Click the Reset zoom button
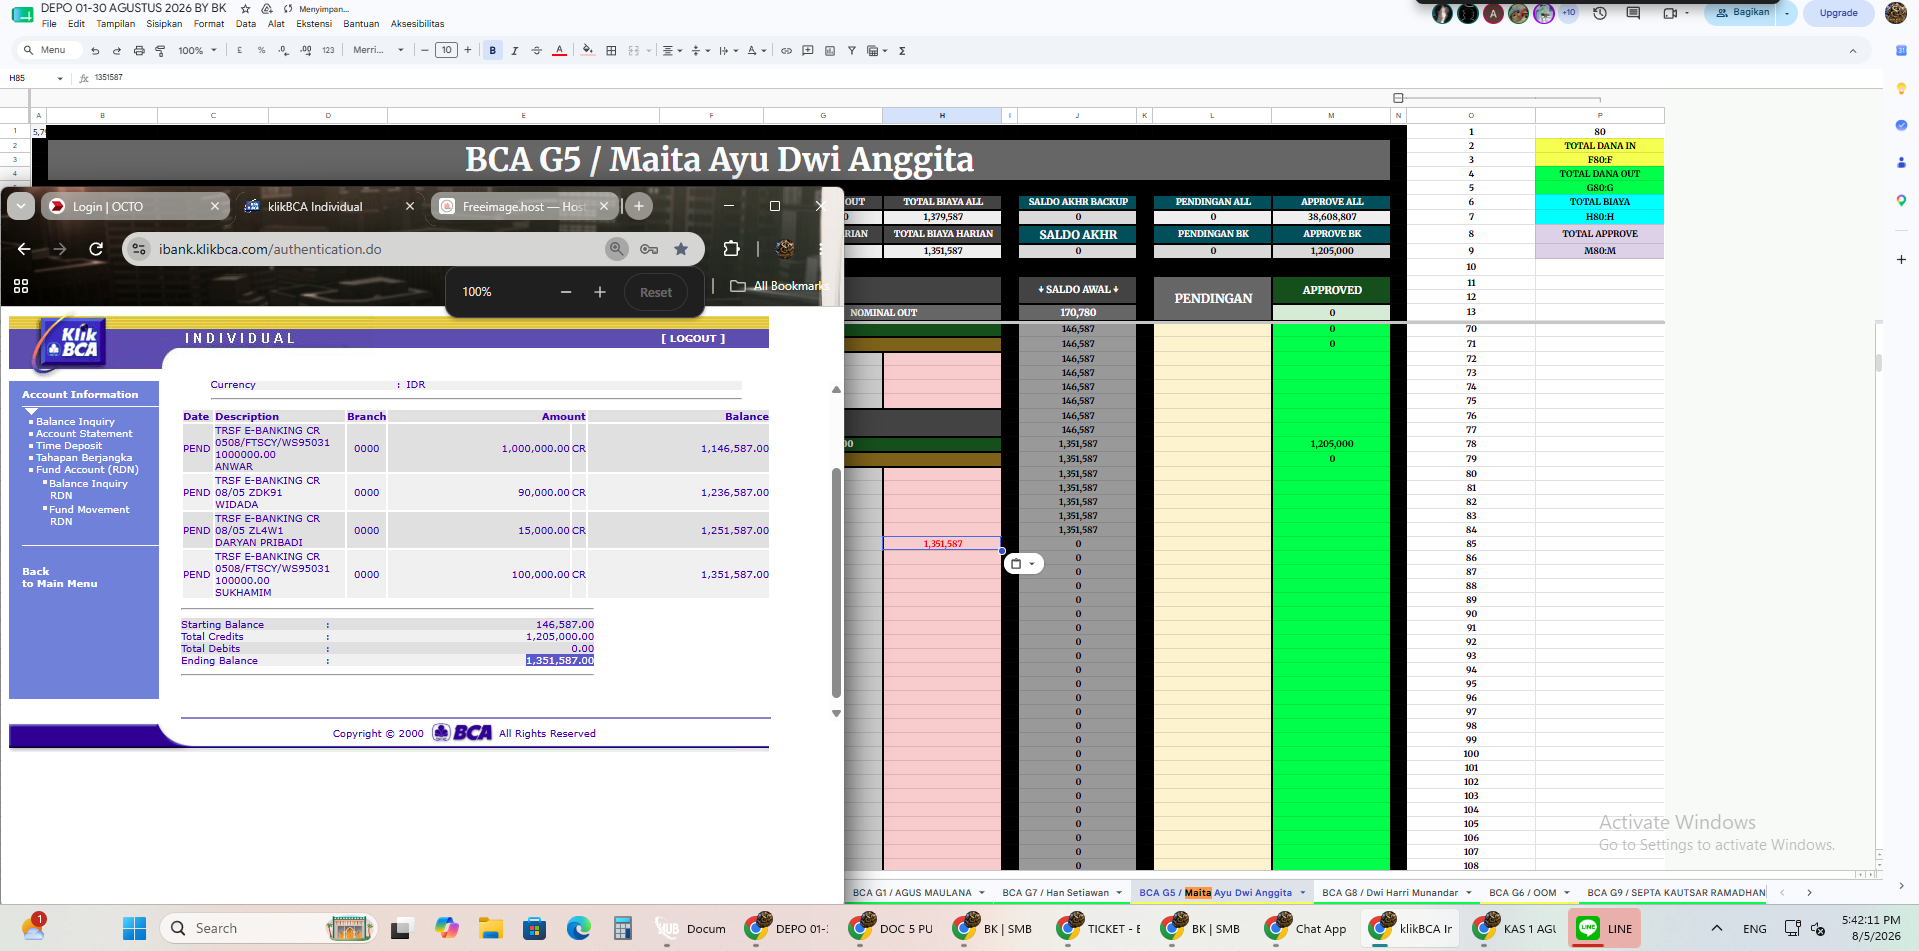1919x951 pixels. pyautogui.click(x=656, y=292)
